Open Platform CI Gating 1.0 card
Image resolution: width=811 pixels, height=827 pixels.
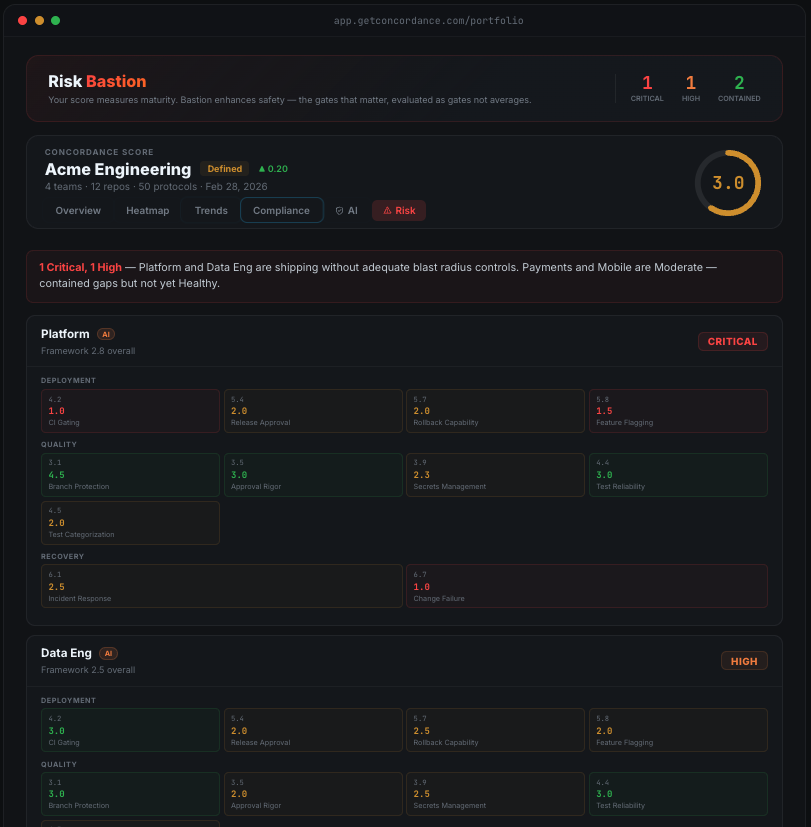130,411
